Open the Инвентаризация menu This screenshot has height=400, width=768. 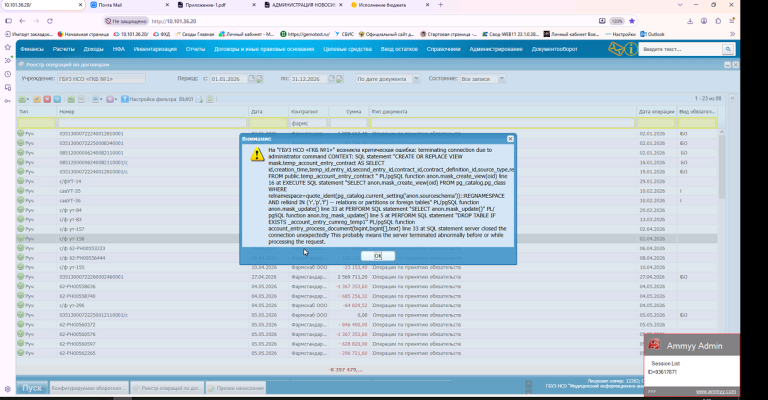(x=155, y=49)
